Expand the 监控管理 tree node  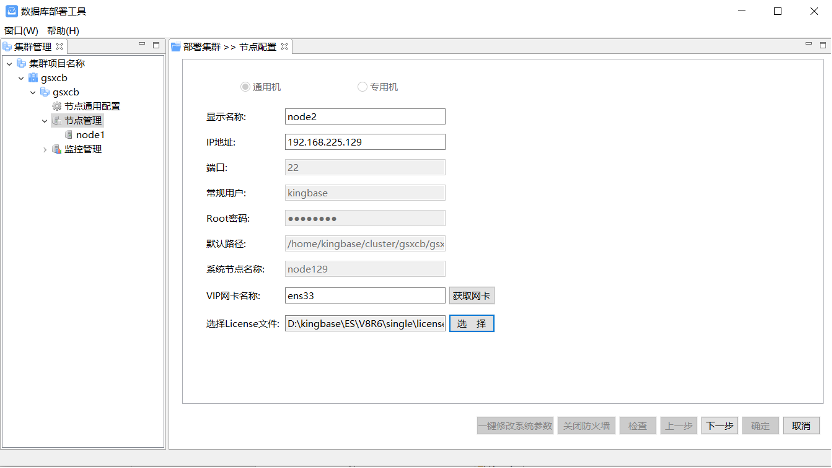pyautogui.click(x=45, y=150)
